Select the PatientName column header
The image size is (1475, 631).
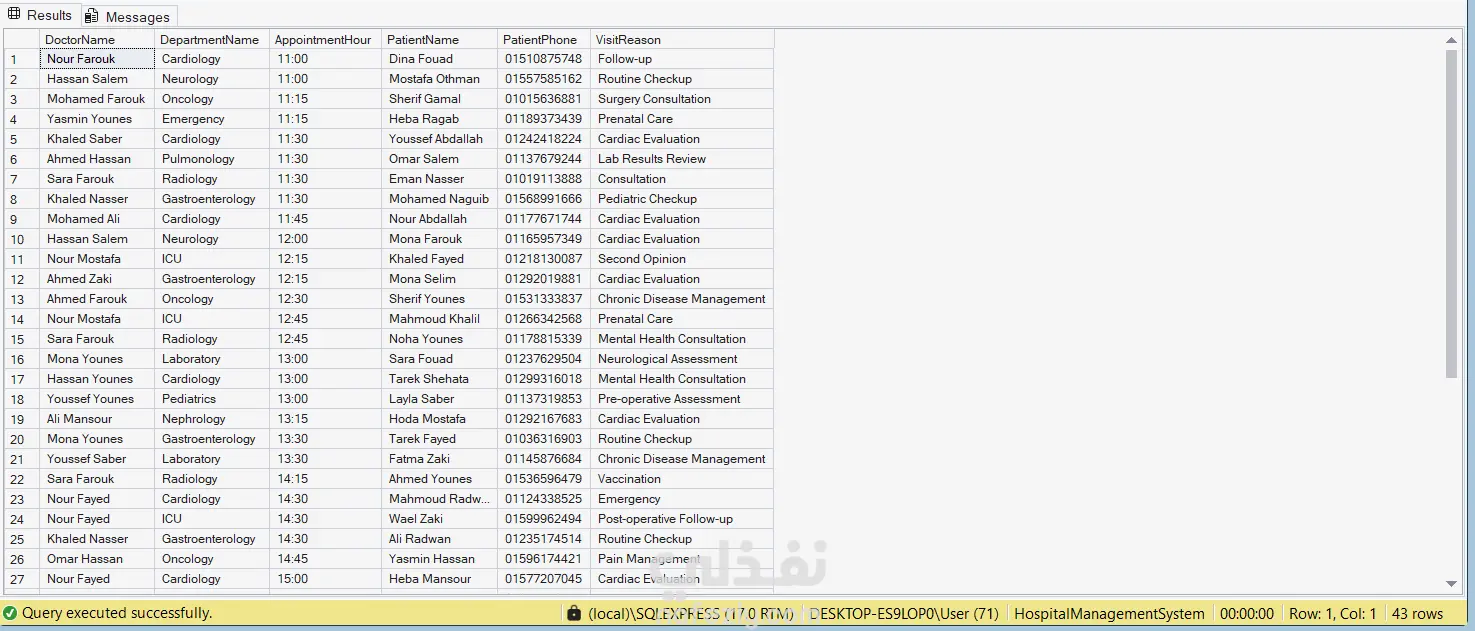pyautogui.click(x=439, y=40)
